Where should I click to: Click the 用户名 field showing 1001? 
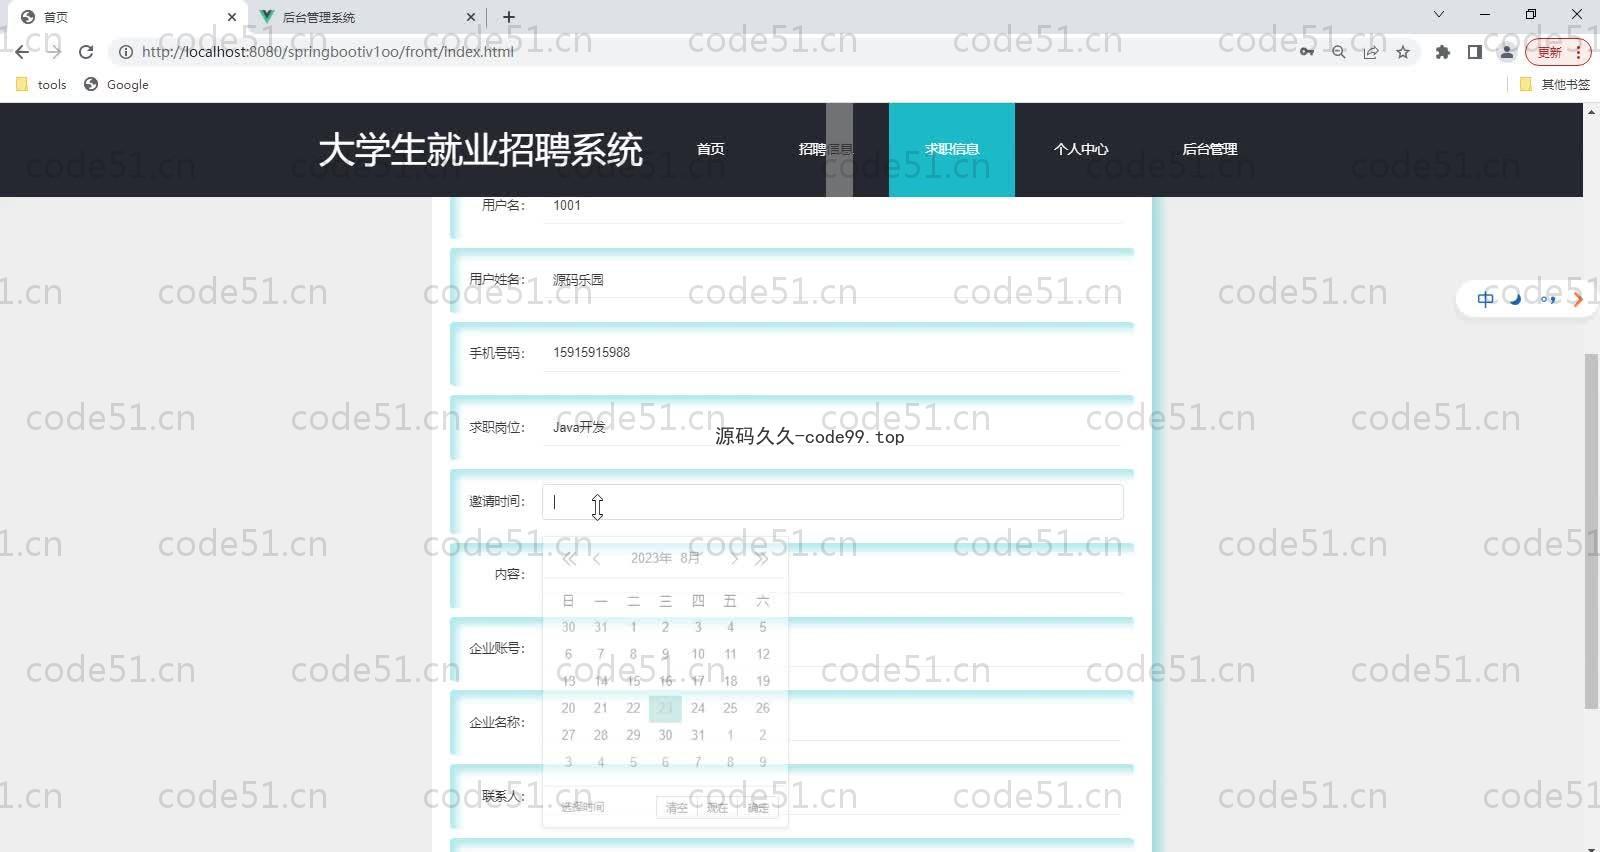[832, 206]
